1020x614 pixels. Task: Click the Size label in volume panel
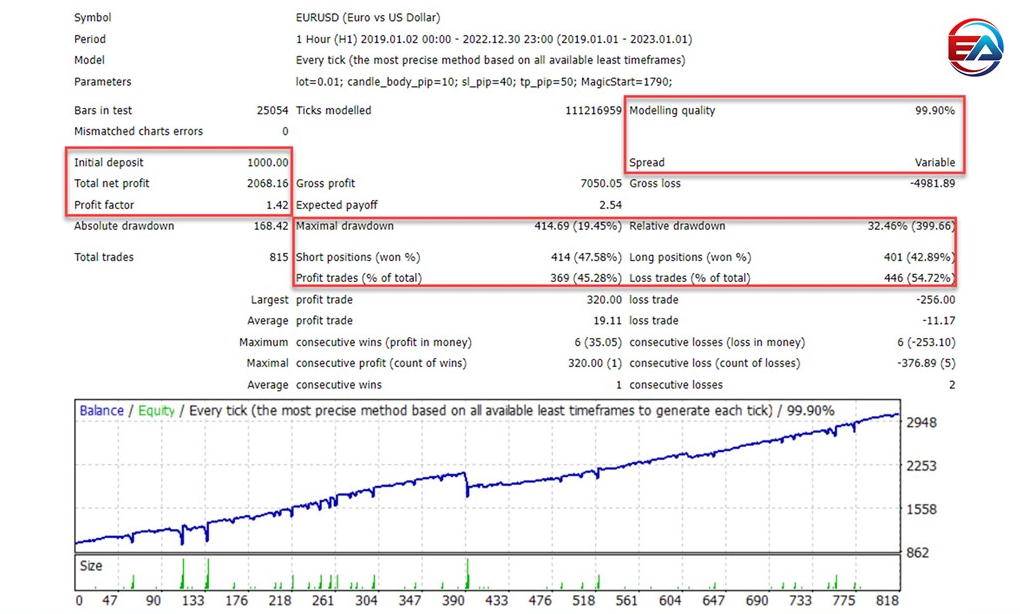coord(91,565)
